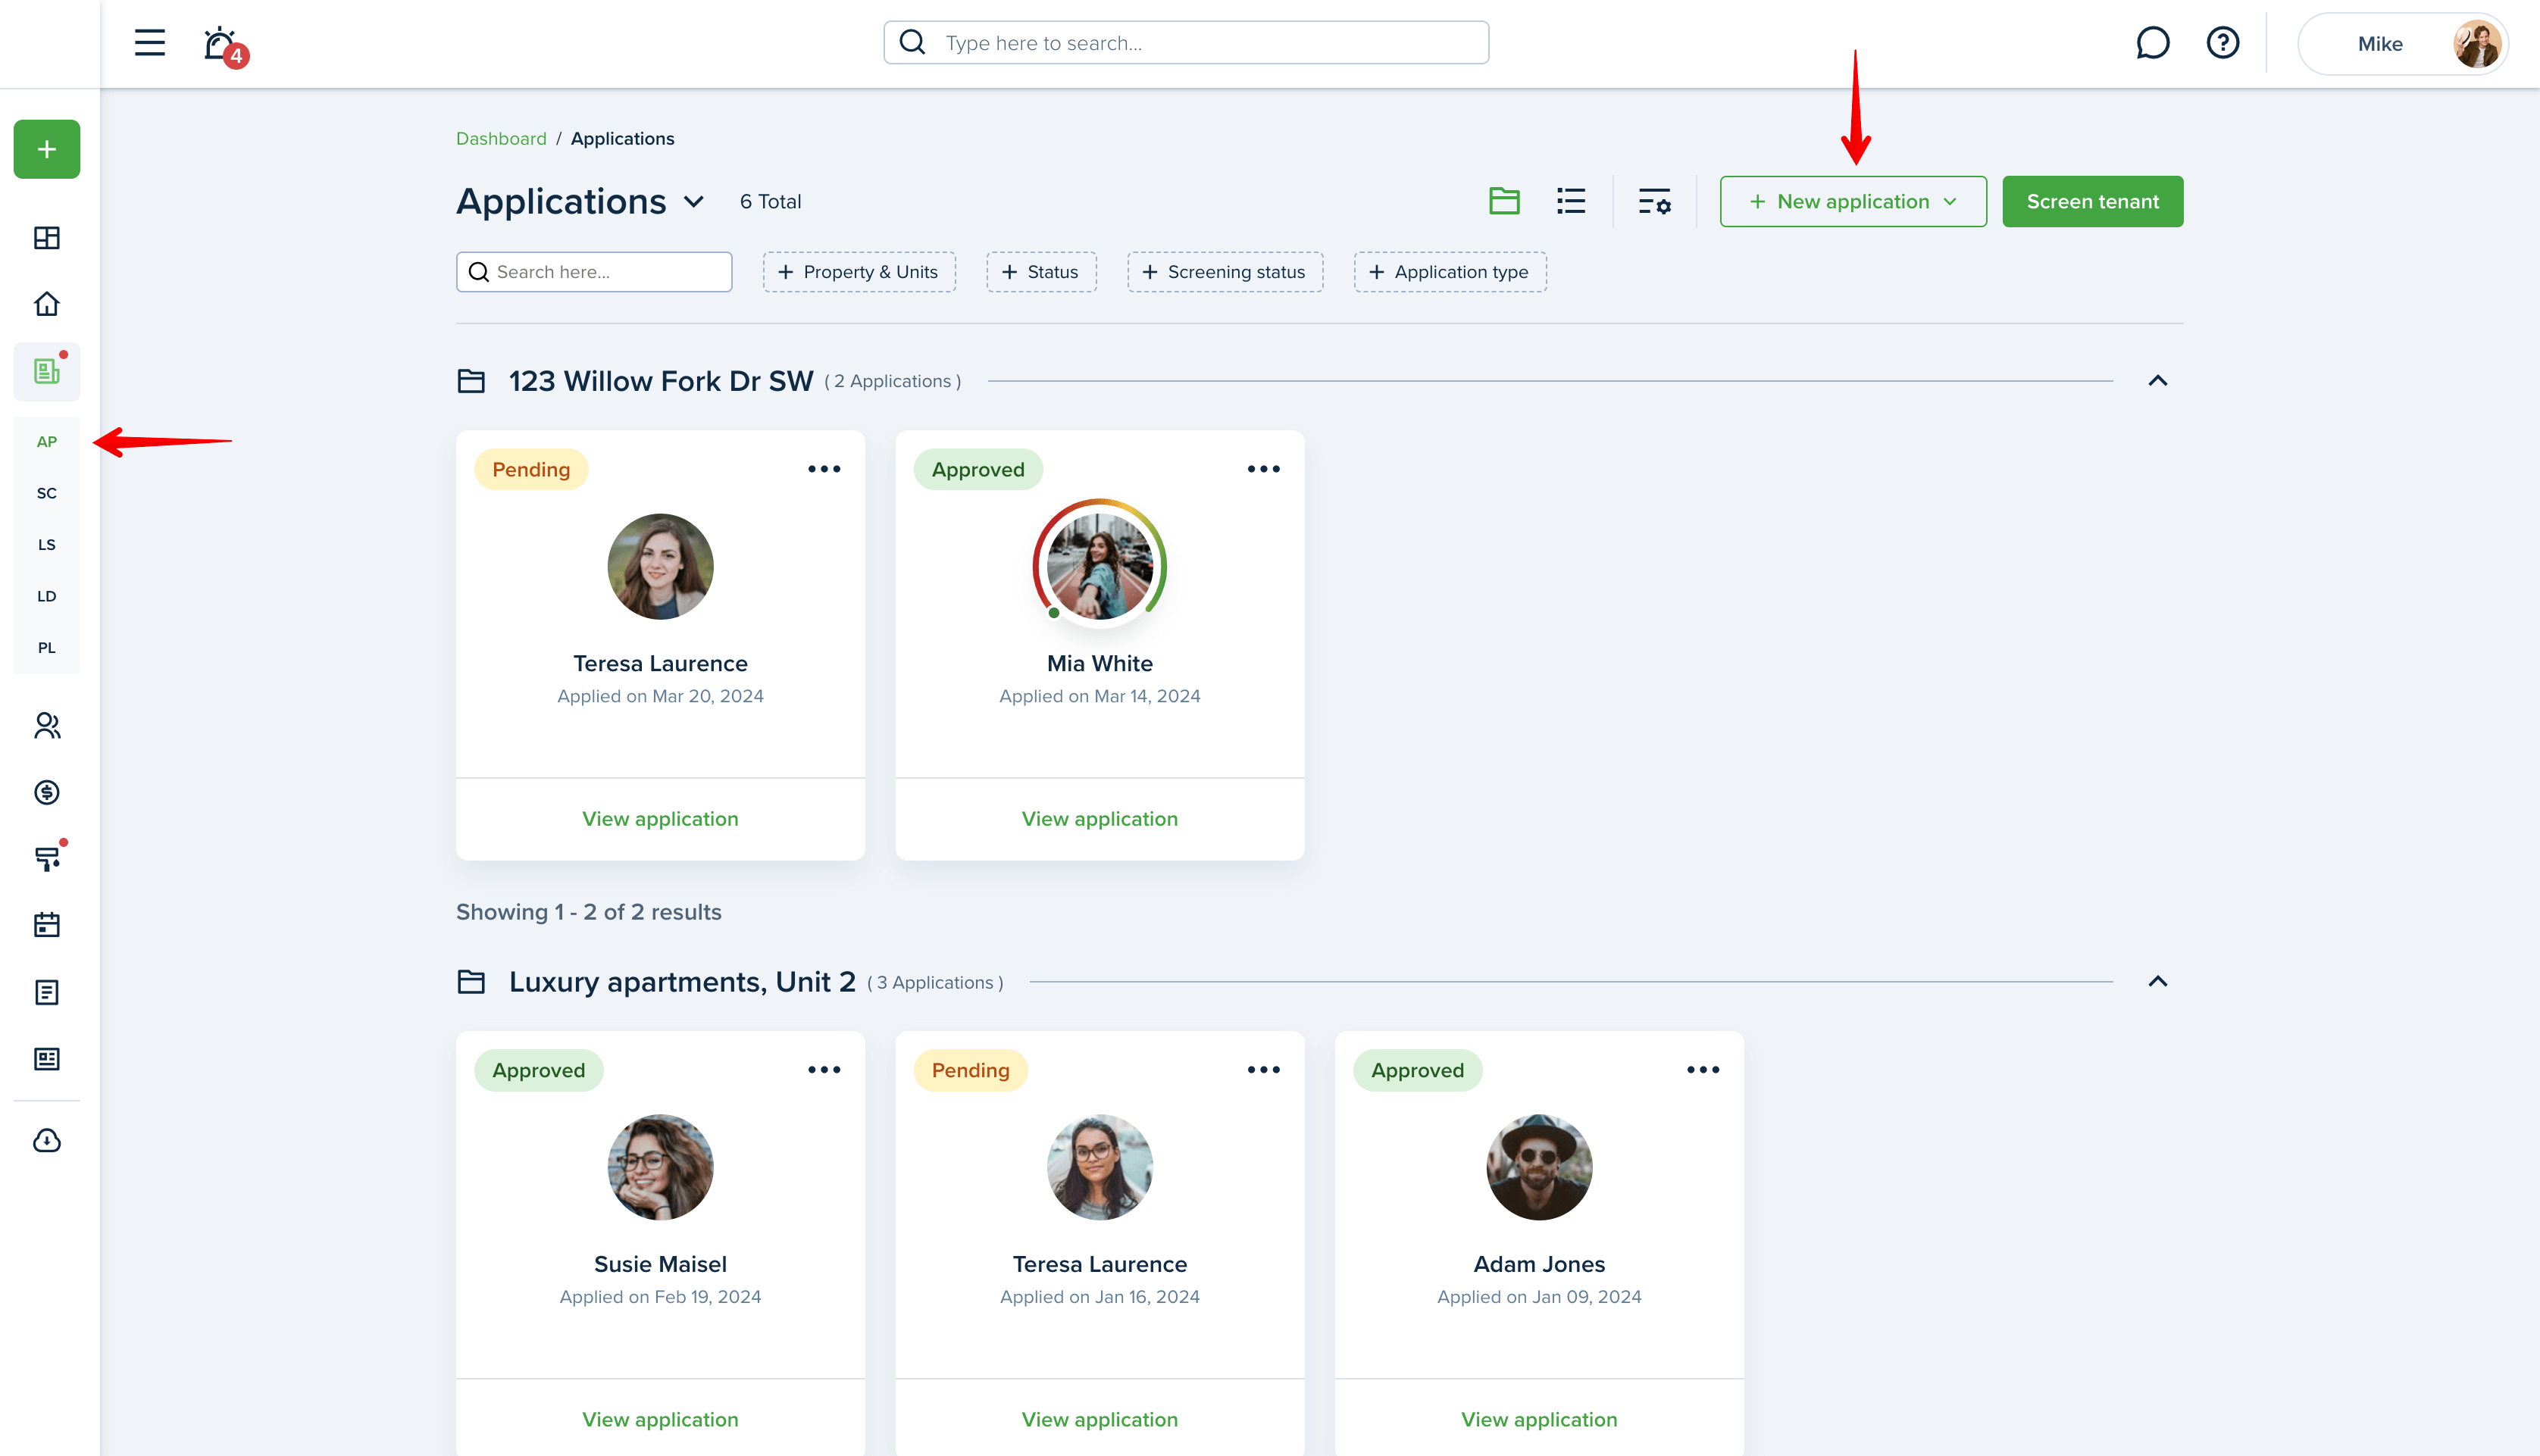Add an Application type filter

point(1450,272)
